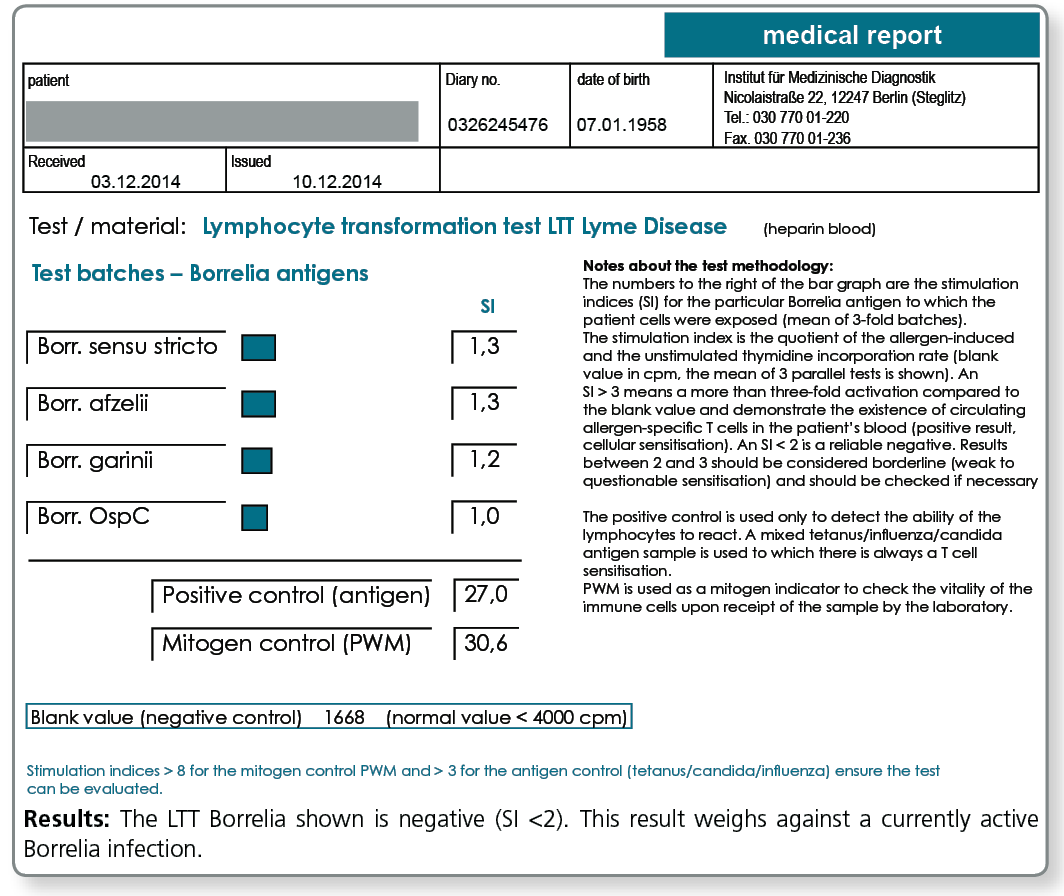1064x896 pixels.
Task: Click the 'SI' column header
Action: (487, 307)
